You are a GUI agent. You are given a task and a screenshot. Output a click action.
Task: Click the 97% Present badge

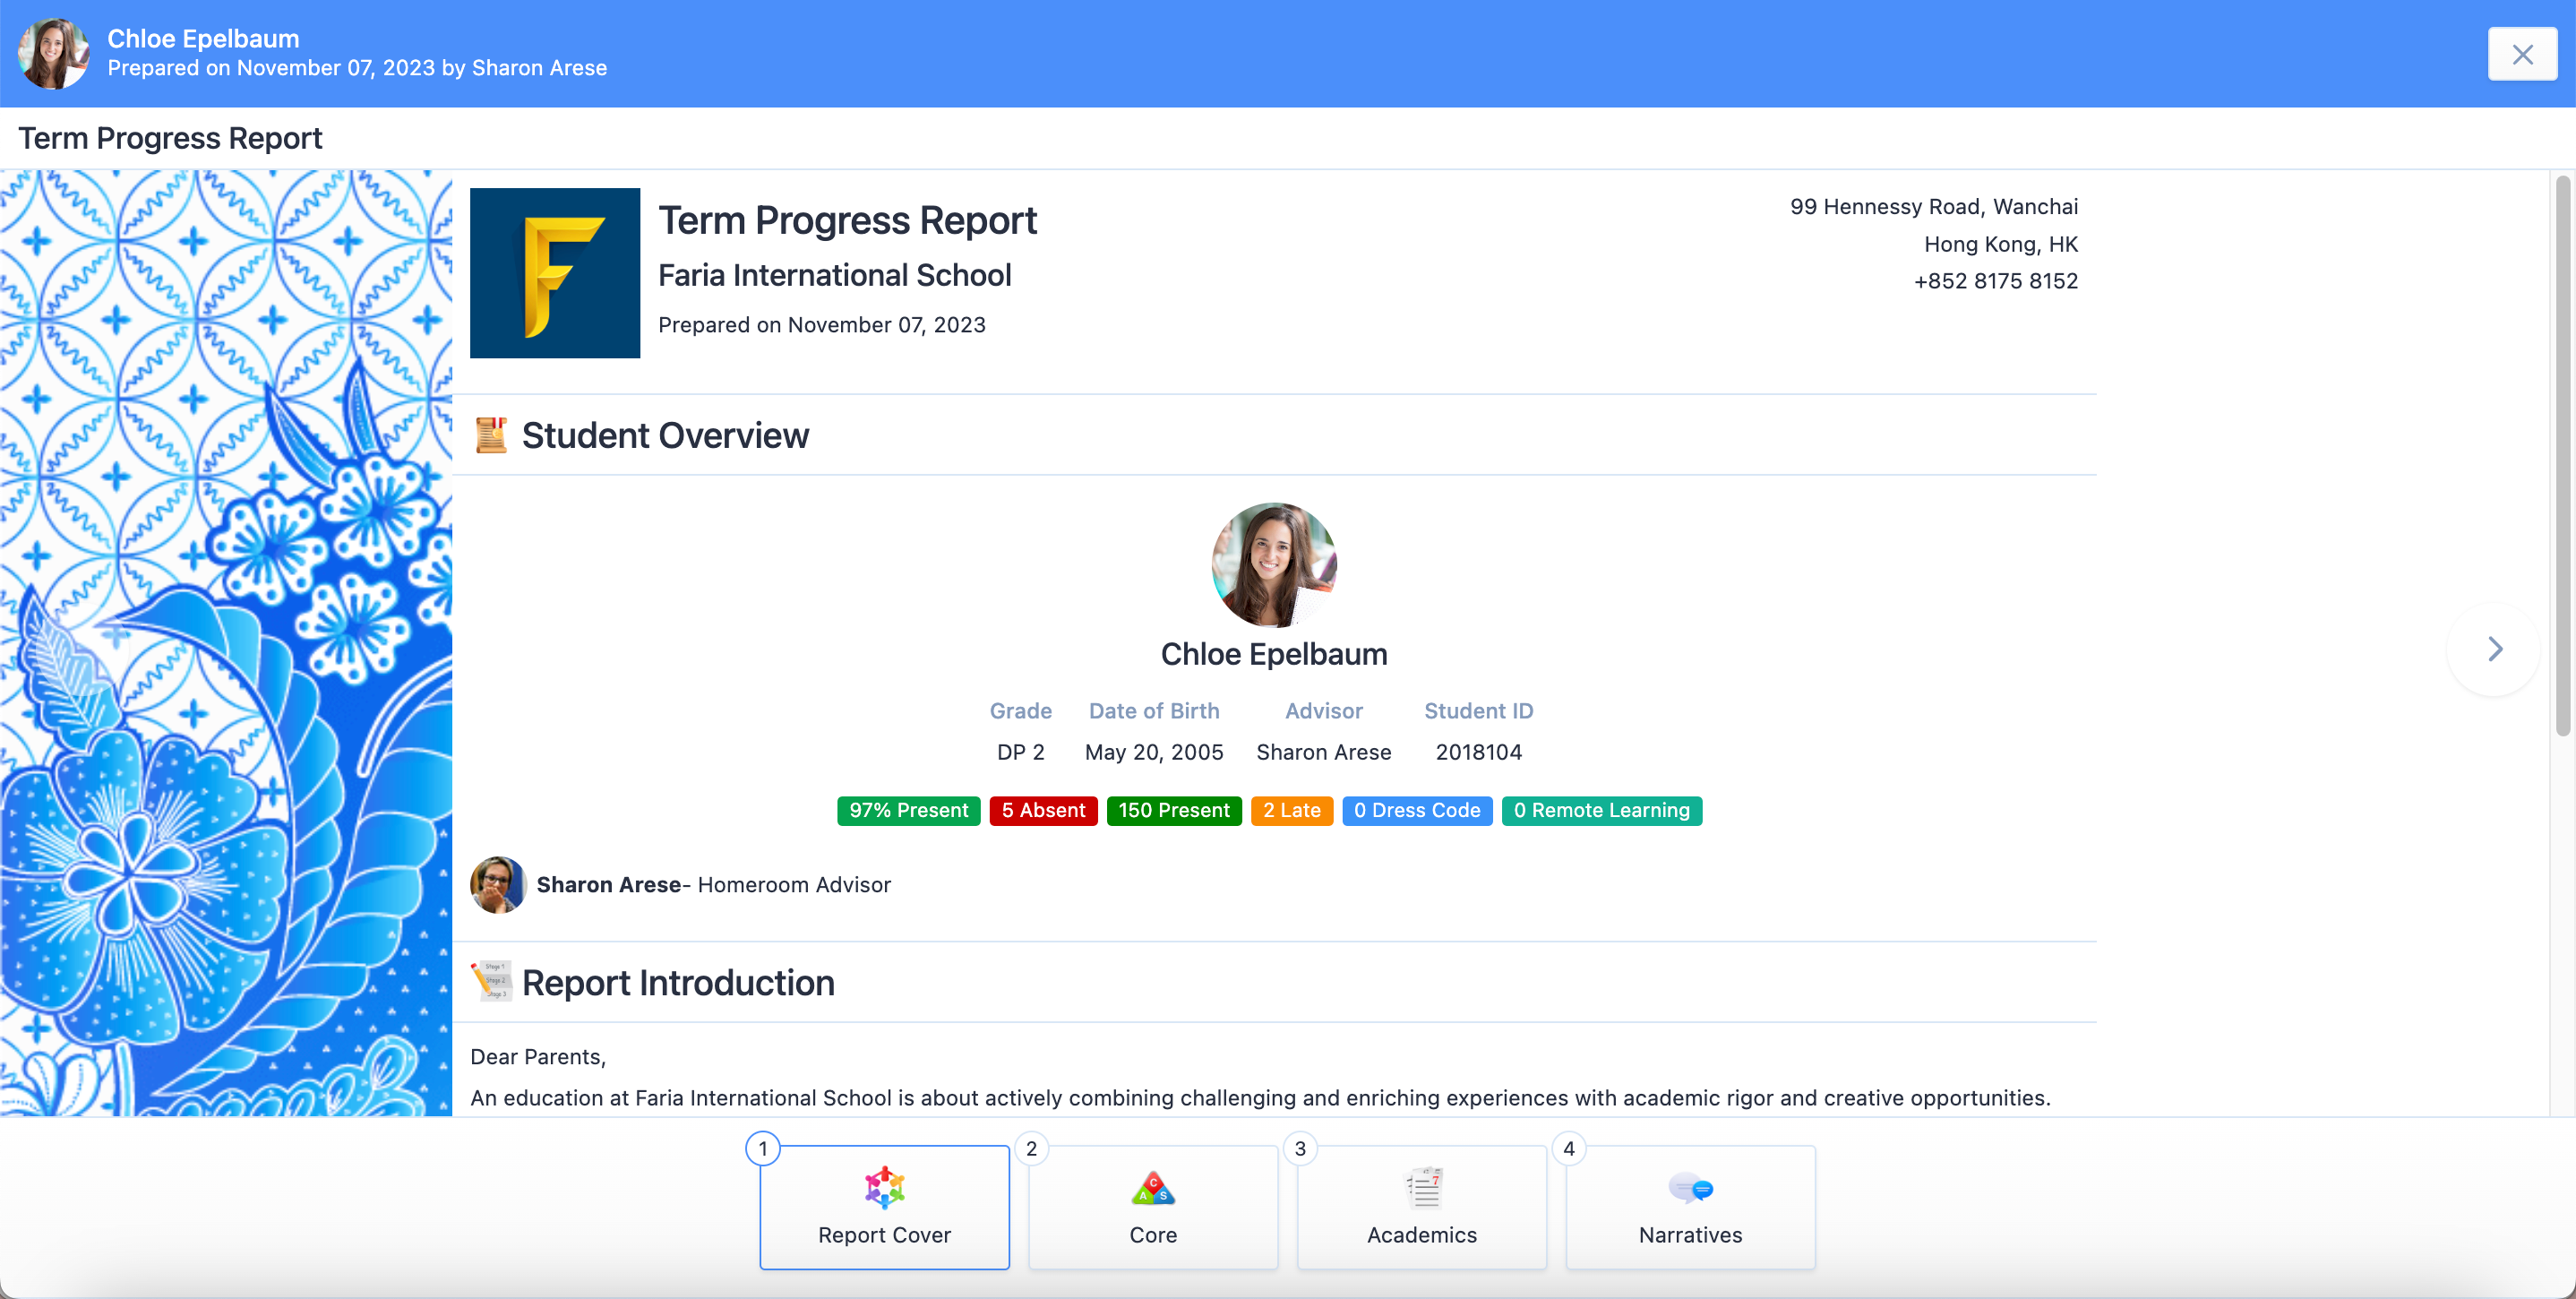pos(908,810)
